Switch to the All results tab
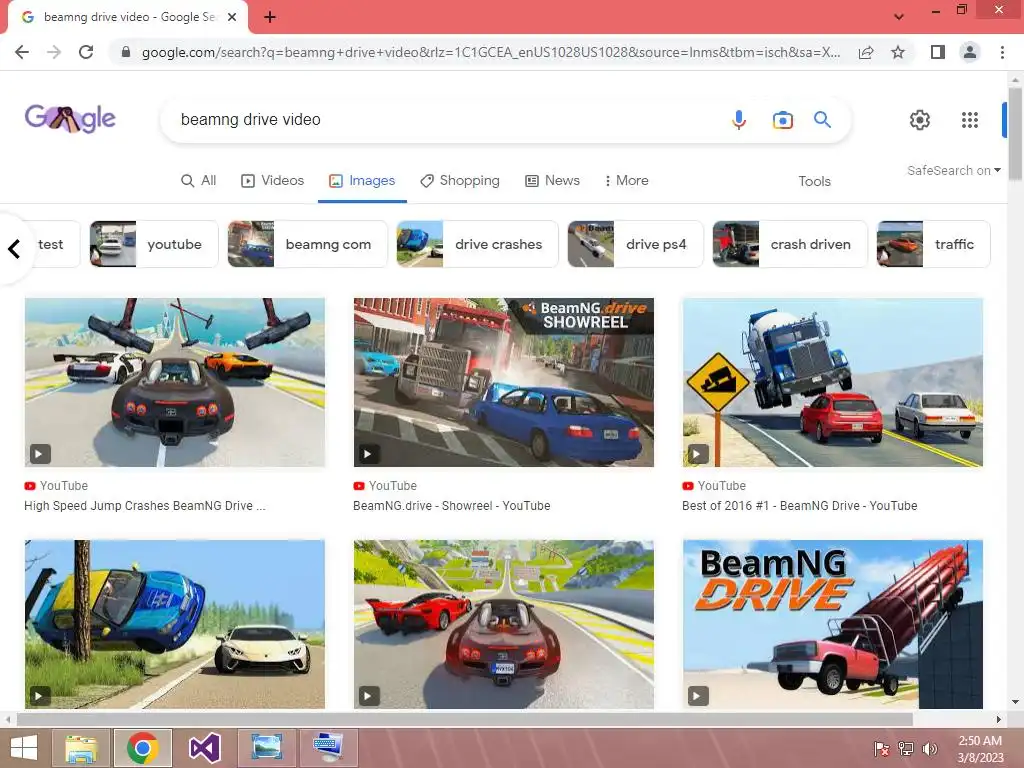Screen dimensions: 1024x768 199,180
